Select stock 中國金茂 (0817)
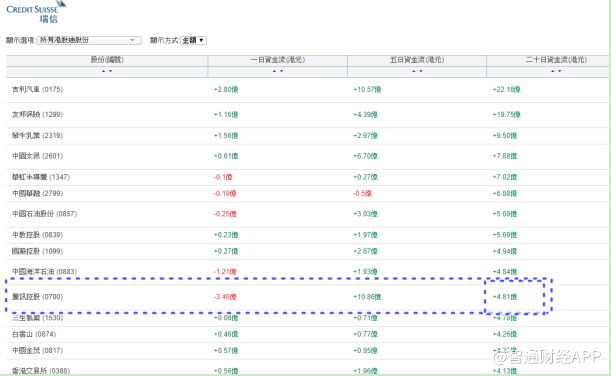This screenshot has width=611, height=376. (x=37, y=350)
